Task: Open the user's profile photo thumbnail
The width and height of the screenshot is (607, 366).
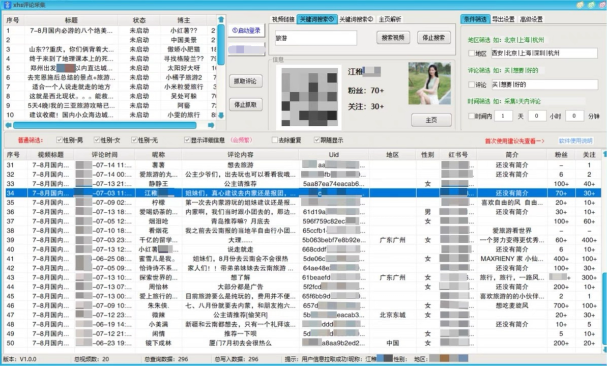Action: (429, 84)
